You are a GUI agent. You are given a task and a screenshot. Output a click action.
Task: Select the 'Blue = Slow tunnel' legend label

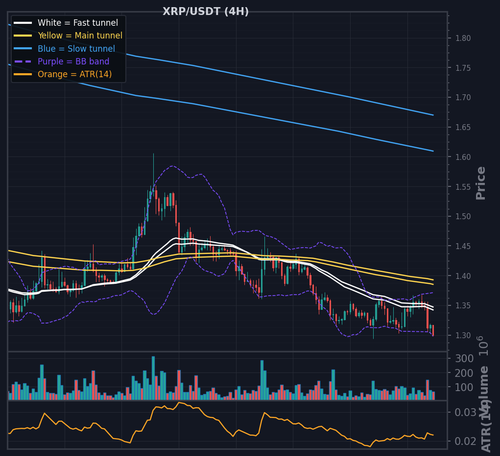tap(76, 48)
